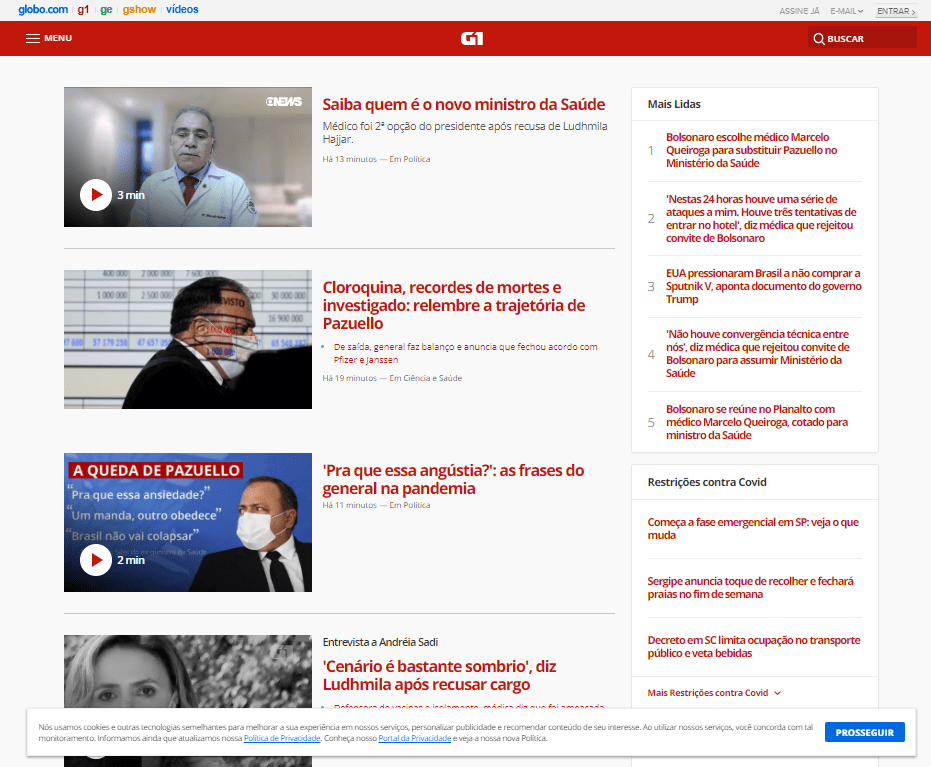Click the ENTRAR login button
931x767 pixels.
(x=896, y=11)
